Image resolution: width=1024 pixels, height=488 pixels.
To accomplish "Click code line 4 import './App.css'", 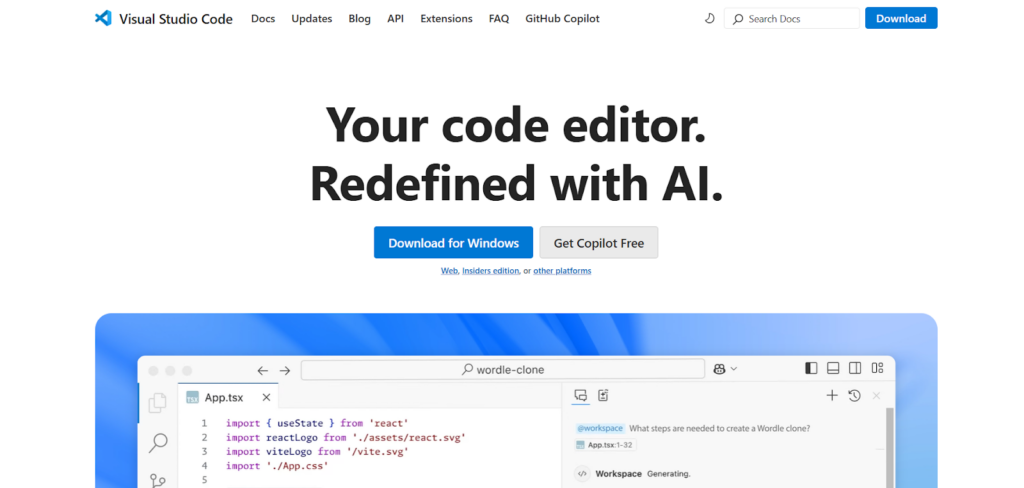I will click(277, 466).
